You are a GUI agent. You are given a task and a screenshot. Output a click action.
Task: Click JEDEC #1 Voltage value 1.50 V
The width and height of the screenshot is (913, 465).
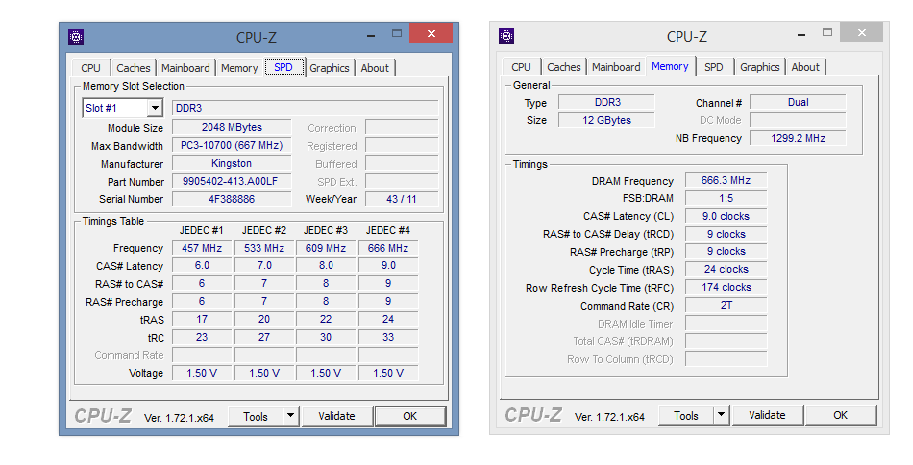click(x=202, y=373)
